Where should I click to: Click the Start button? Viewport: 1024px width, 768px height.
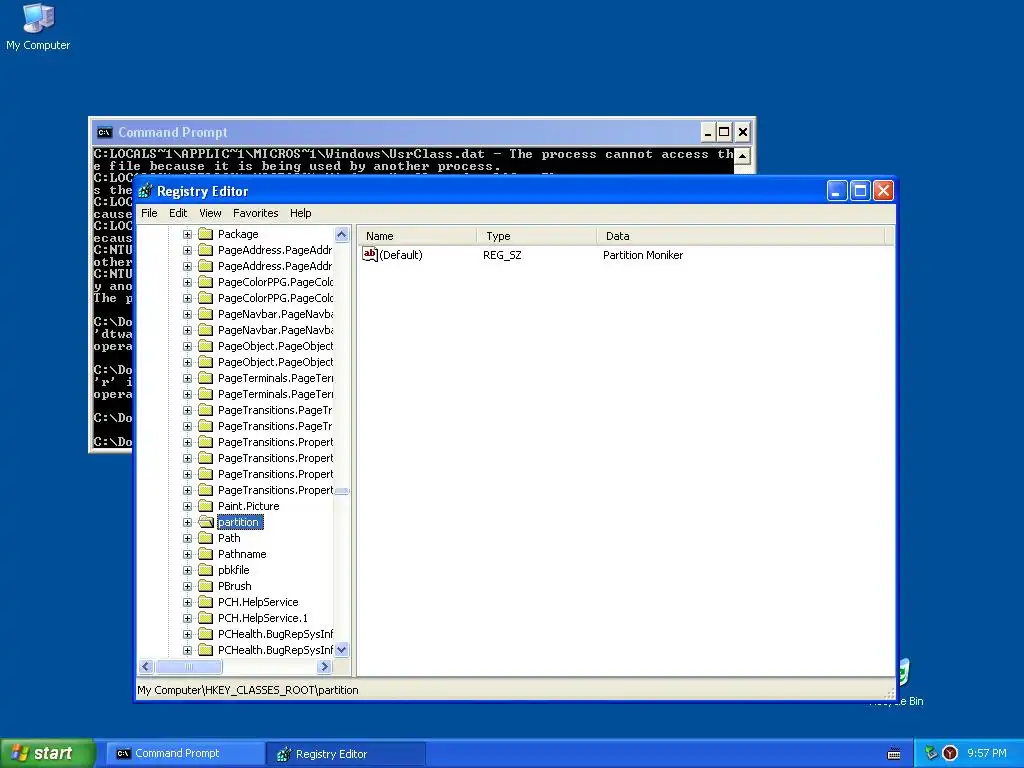pos(48,753)
